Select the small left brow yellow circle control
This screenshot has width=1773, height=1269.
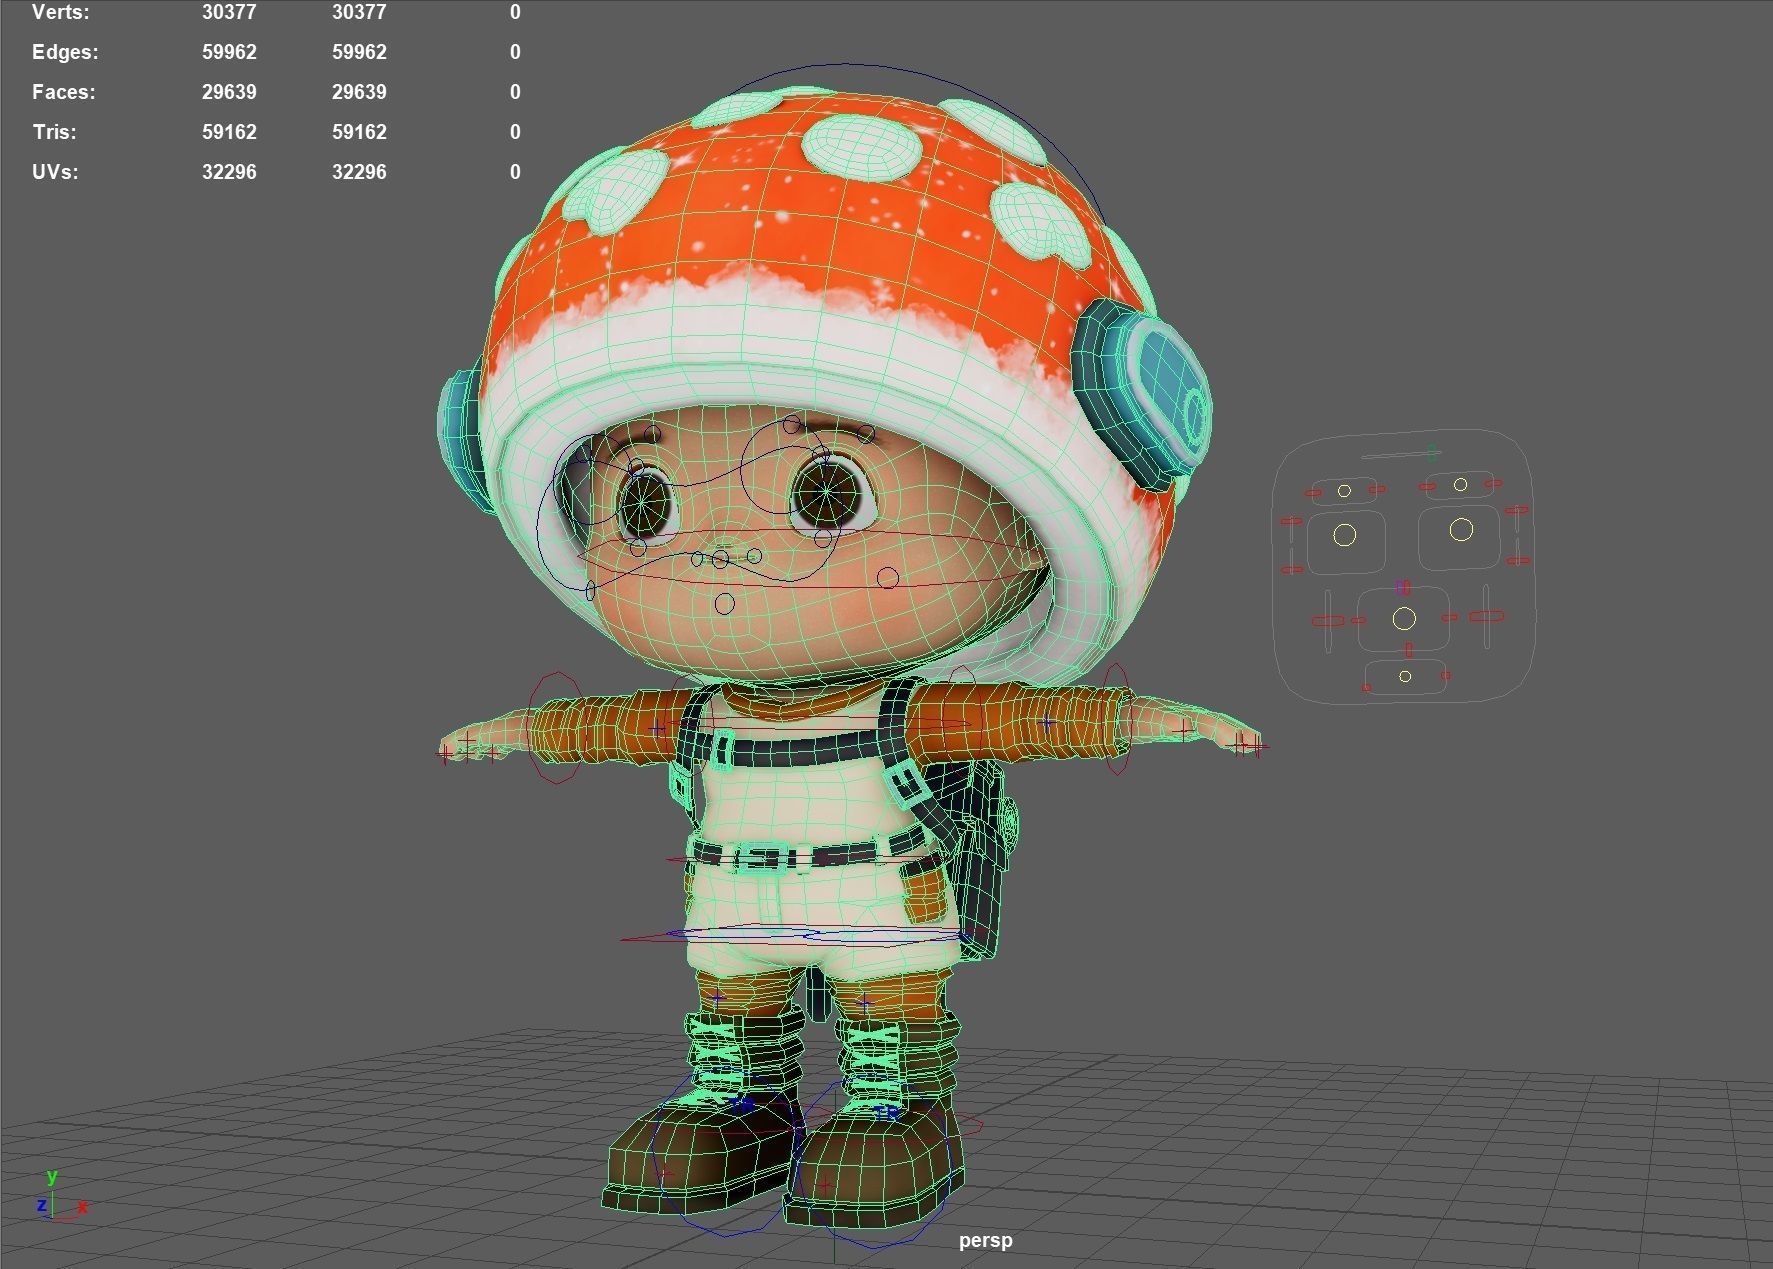click(x=1344, y=491)
